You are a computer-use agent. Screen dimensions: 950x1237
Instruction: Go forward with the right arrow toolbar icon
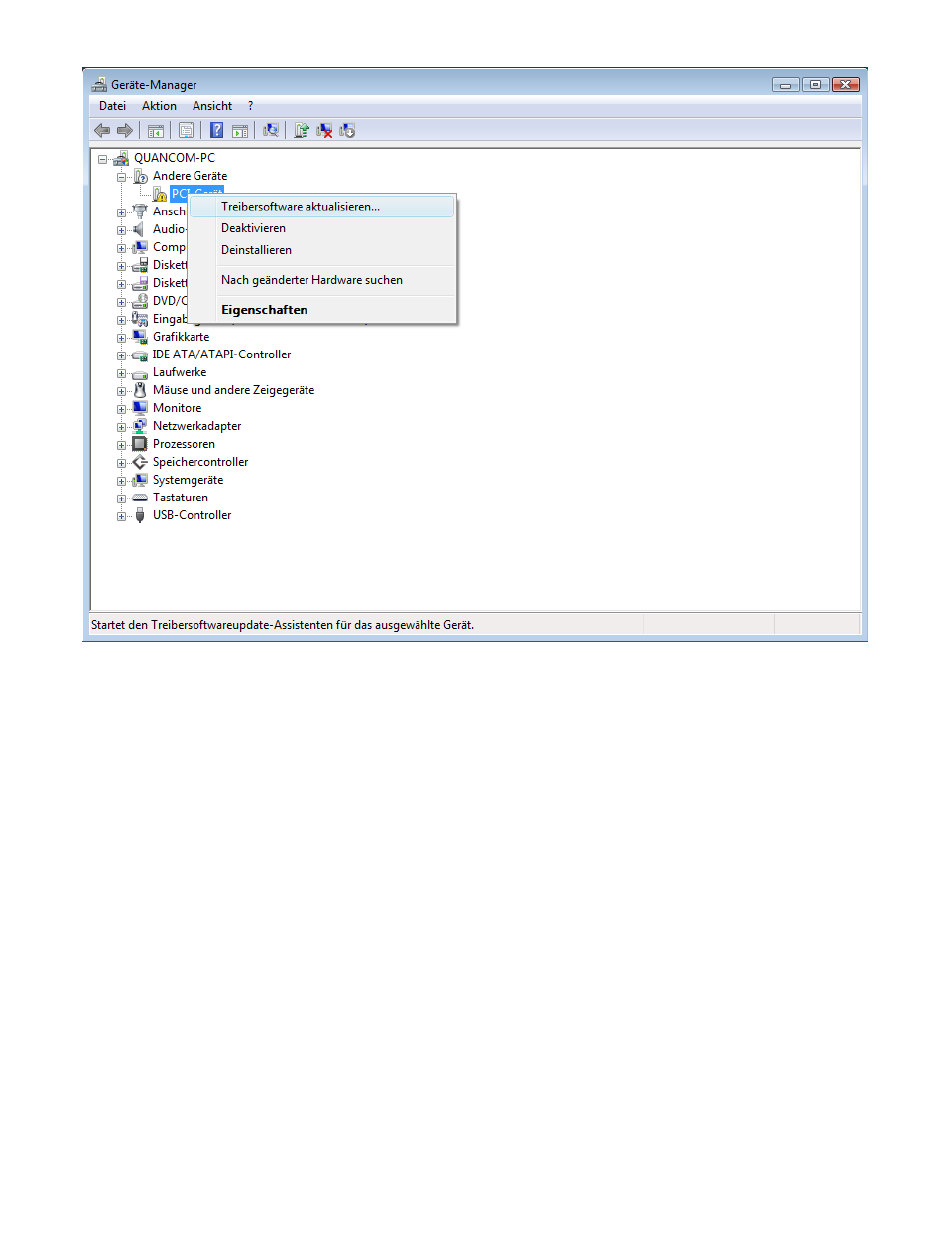pos(125,130)
